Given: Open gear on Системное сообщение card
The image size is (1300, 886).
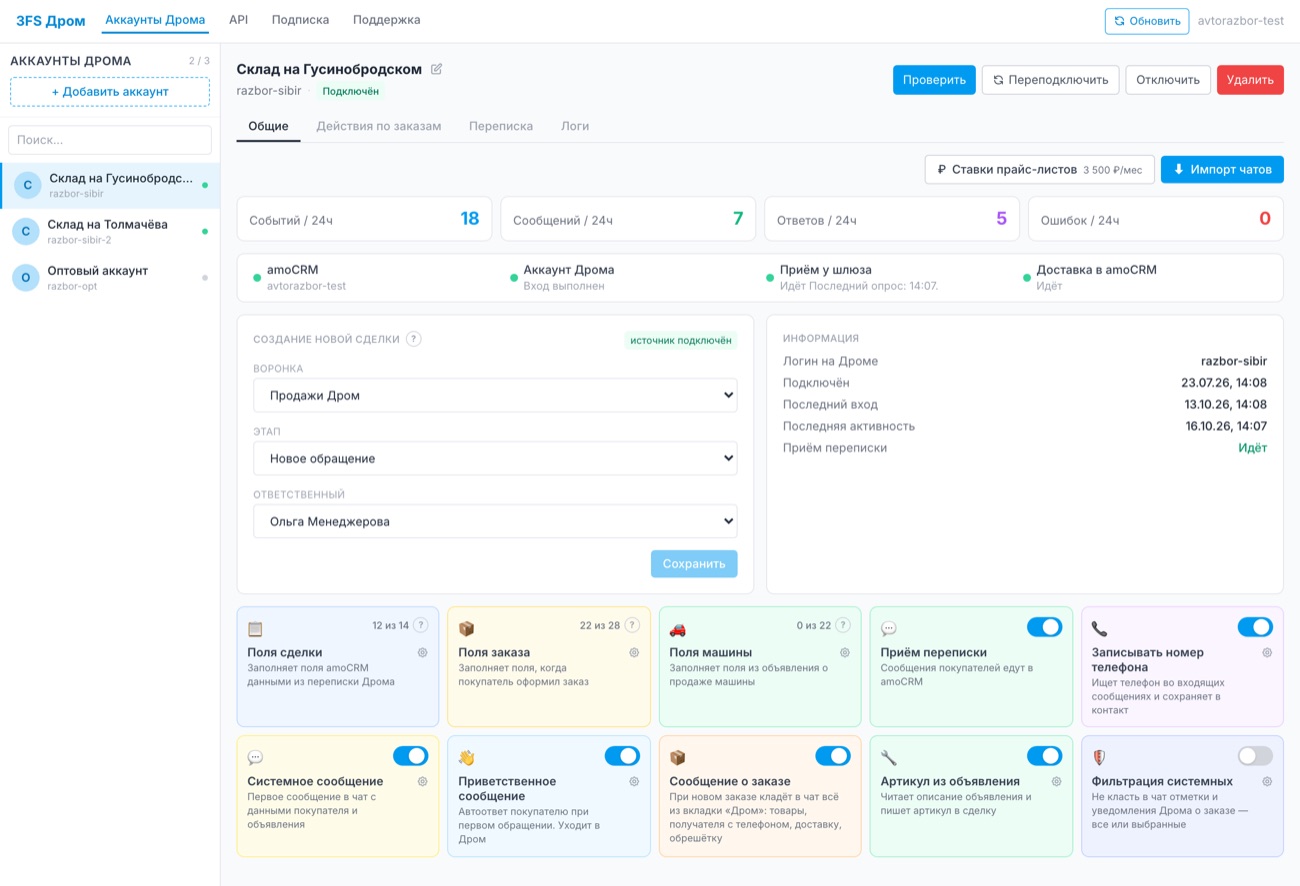Looking at the screenshot, I should (423, 781).
